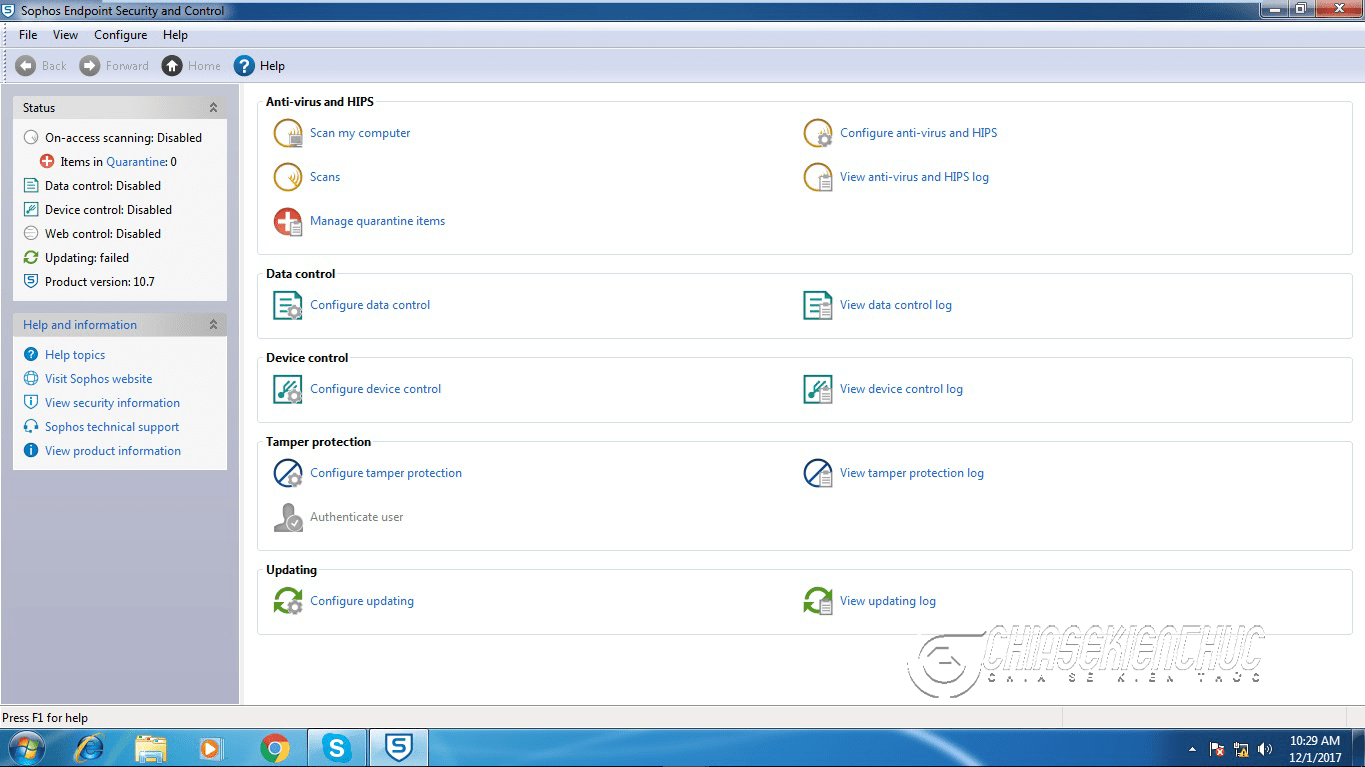Image resolution: width=1365 pixels, height=767 pixels.
Task: Click the View tamper protection log icon
Action: pyautogui.click(x=818, y=473)
